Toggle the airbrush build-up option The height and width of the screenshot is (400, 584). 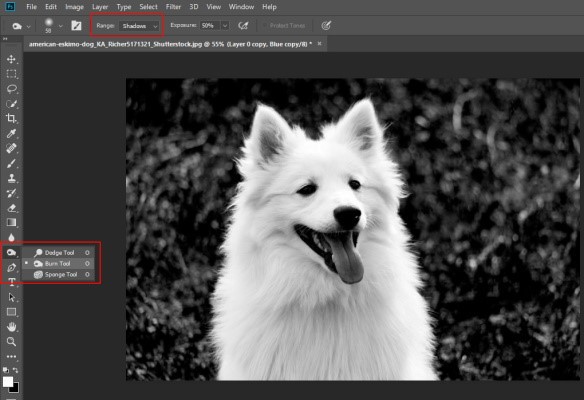243,26
